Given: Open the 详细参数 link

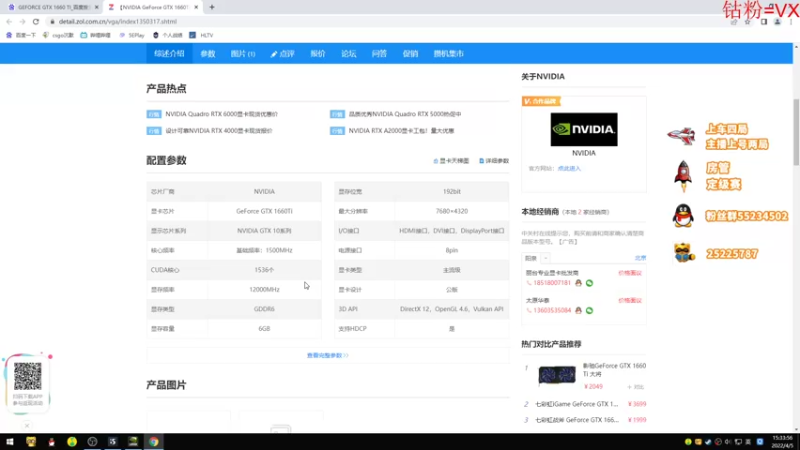Looking at the screenshot, I should pos(494,161).
